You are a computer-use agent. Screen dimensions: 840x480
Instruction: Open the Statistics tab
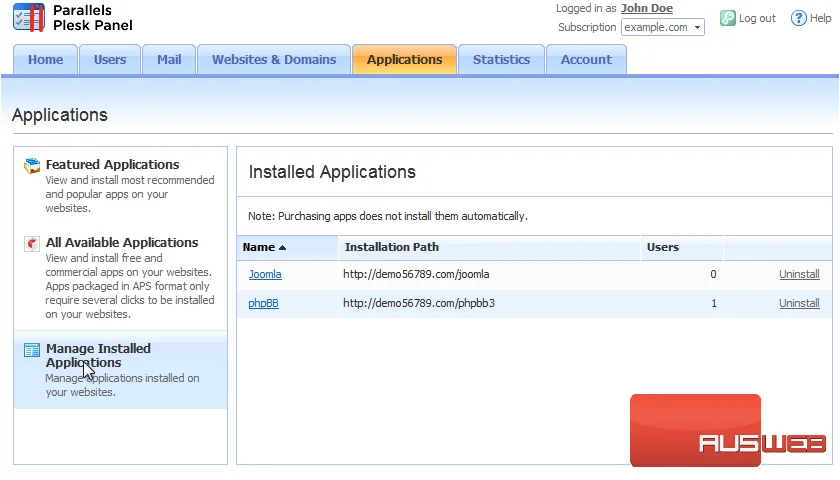click(x=501, y=59)
